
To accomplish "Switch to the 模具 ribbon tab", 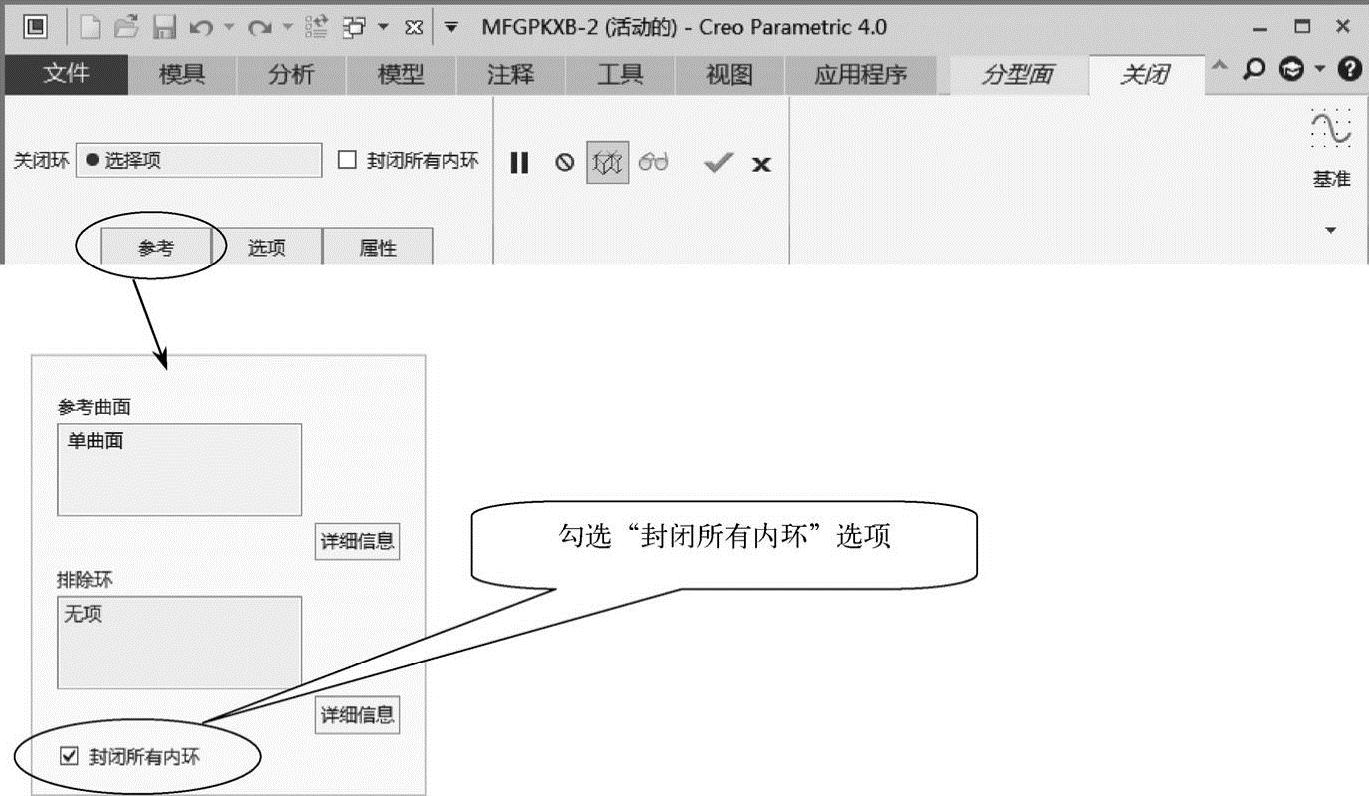I will 182,75.
